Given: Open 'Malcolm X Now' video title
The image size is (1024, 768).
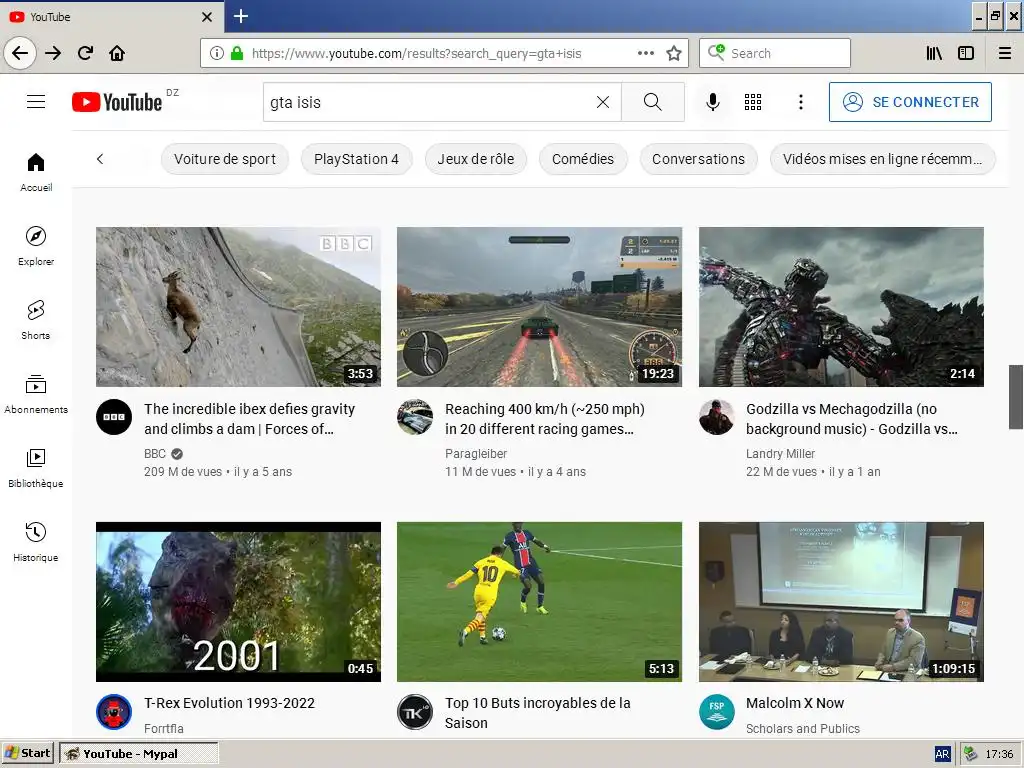Looking at the screenshot, I should click(x=795, y=703).
